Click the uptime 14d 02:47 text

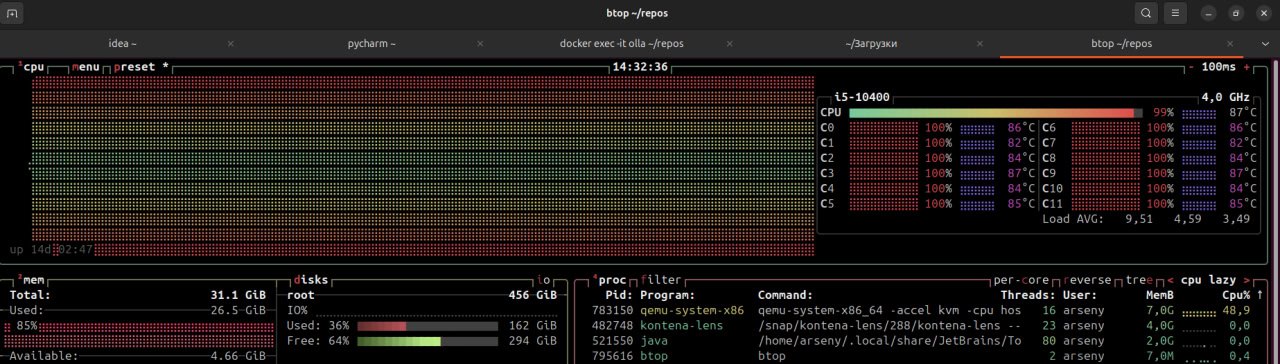coord(51,249)
